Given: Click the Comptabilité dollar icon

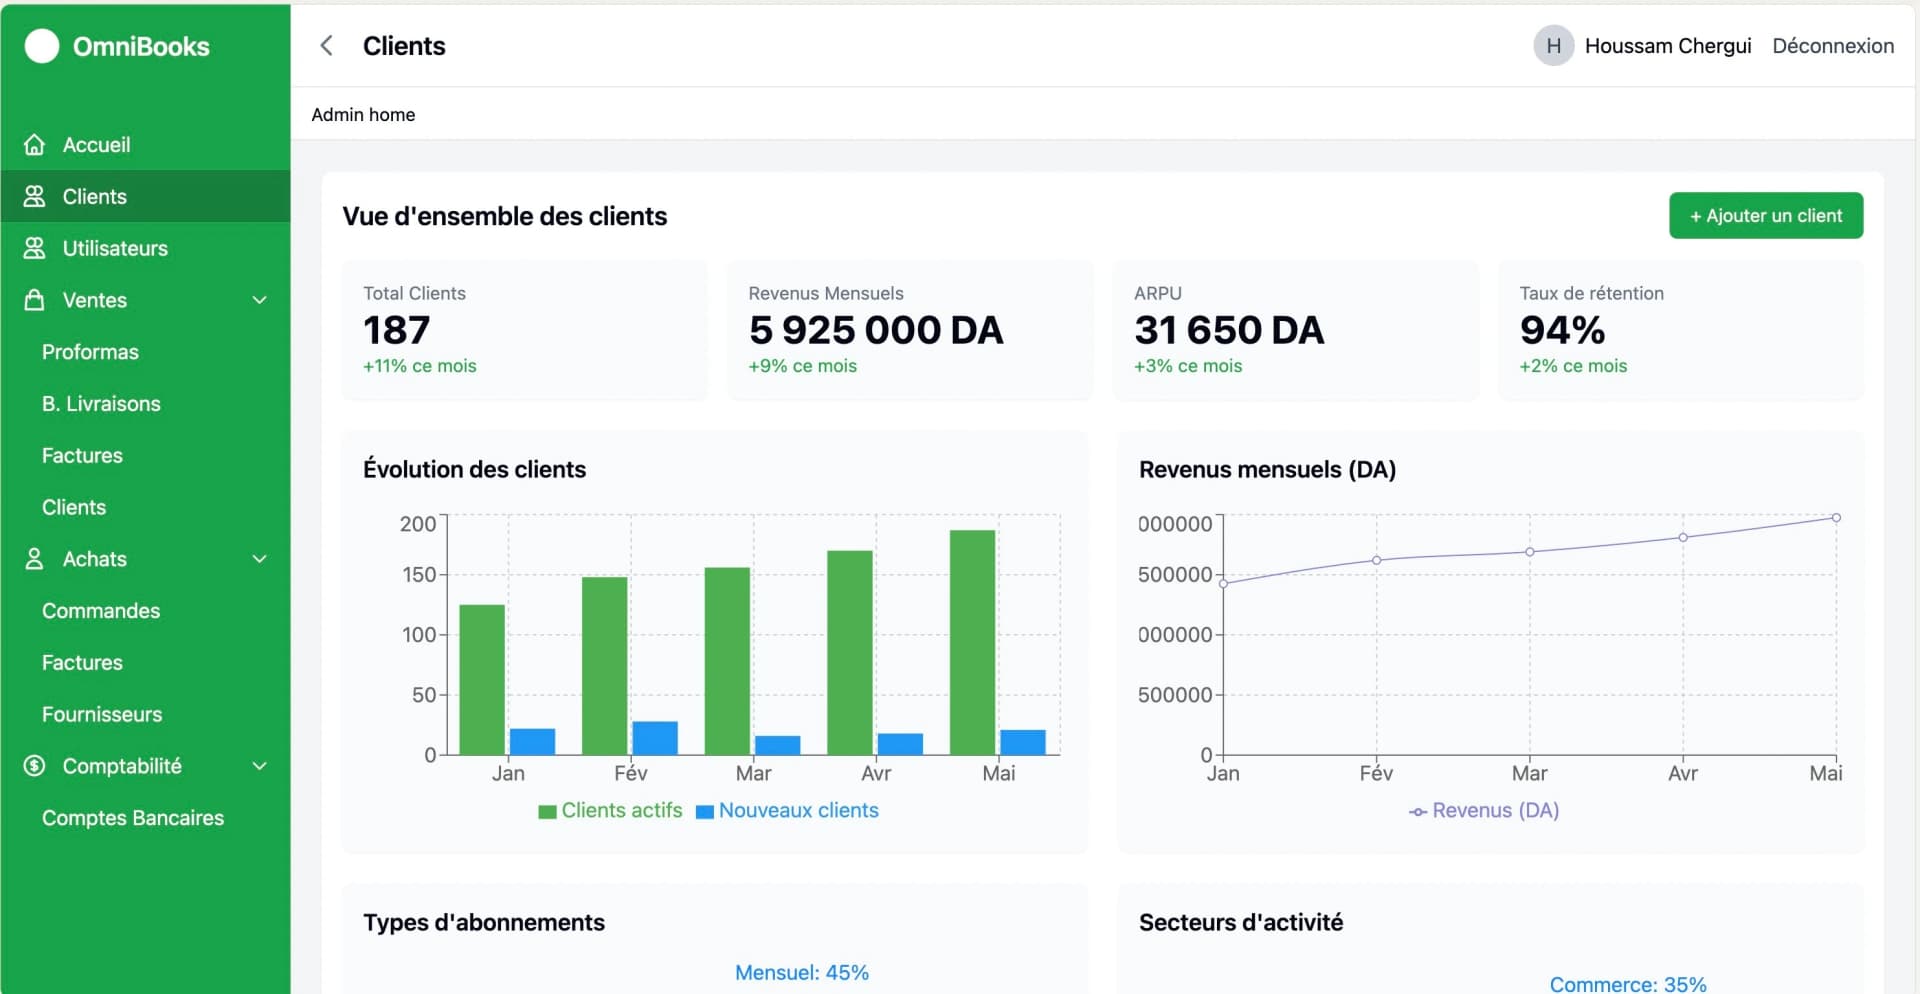Looking at the screenshot, I should pos(35,766).
